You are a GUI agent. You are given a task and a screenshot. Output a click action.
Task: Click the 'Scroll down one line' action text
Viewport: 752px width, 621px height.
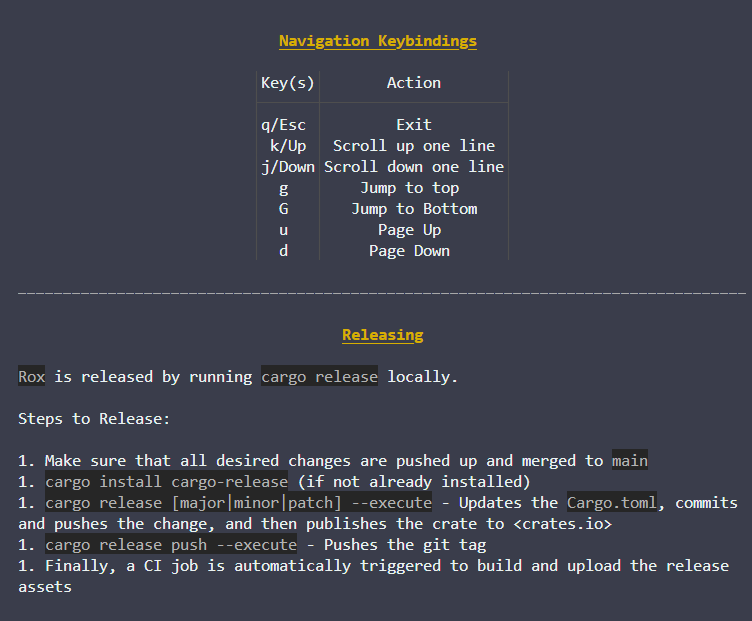(413, 167)
